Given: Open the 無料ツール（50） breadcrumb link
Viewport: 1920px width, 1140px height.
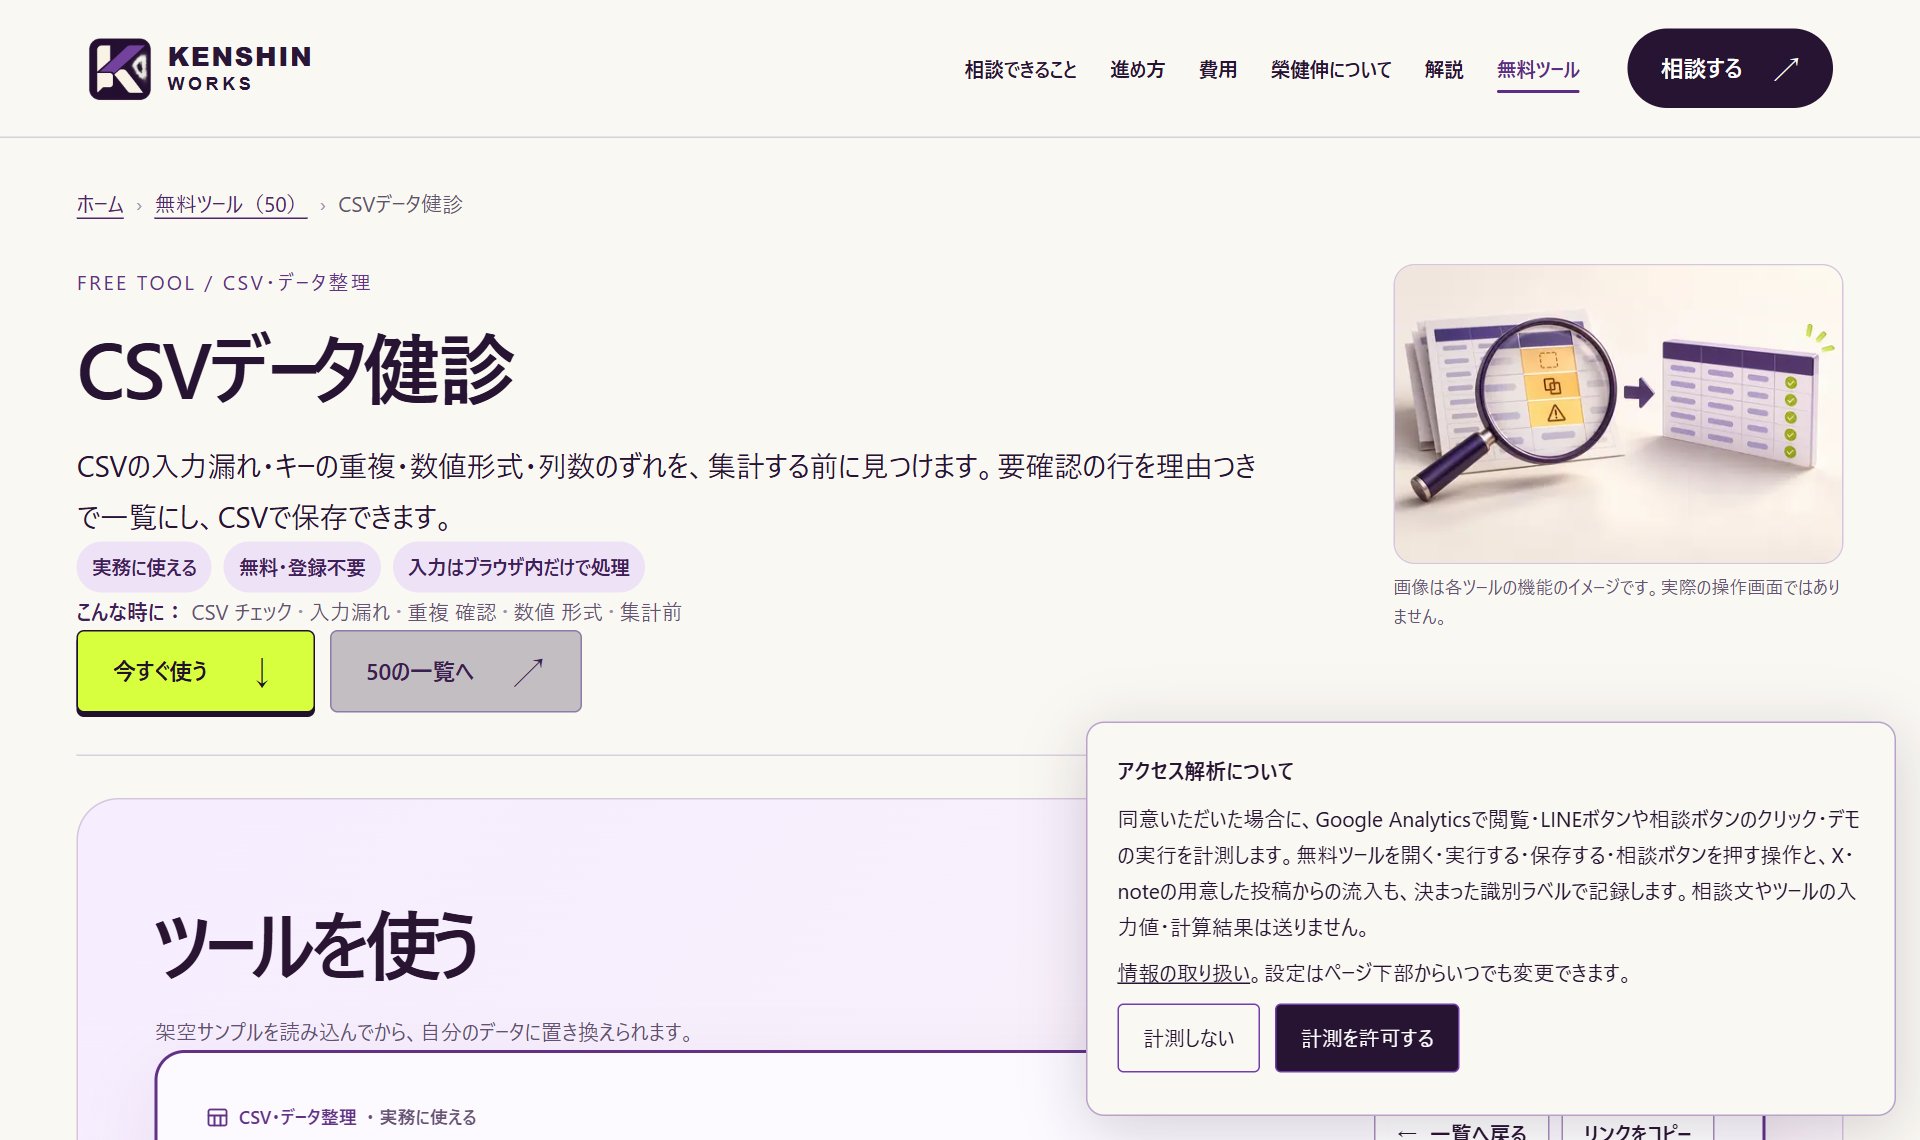Looking at the screenshot, I should pos(231,205).
